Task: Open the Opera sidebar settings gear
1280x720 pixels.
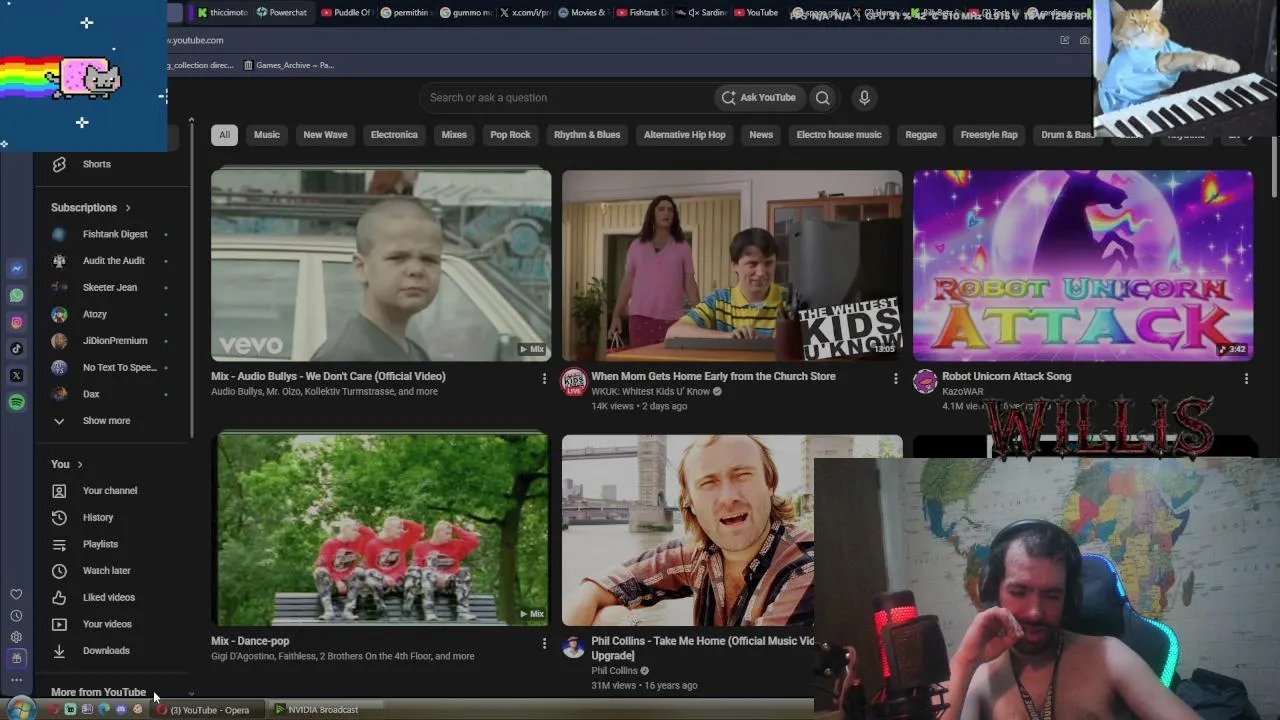Action: pyautogui.click(x=16, y=637)
